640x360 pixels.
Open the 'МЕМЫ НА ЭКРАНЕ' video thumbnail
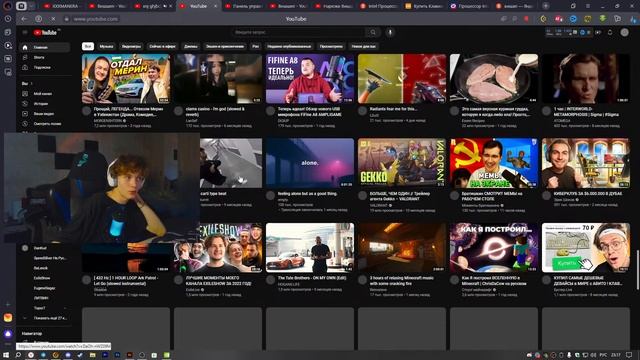pos(494,163)
